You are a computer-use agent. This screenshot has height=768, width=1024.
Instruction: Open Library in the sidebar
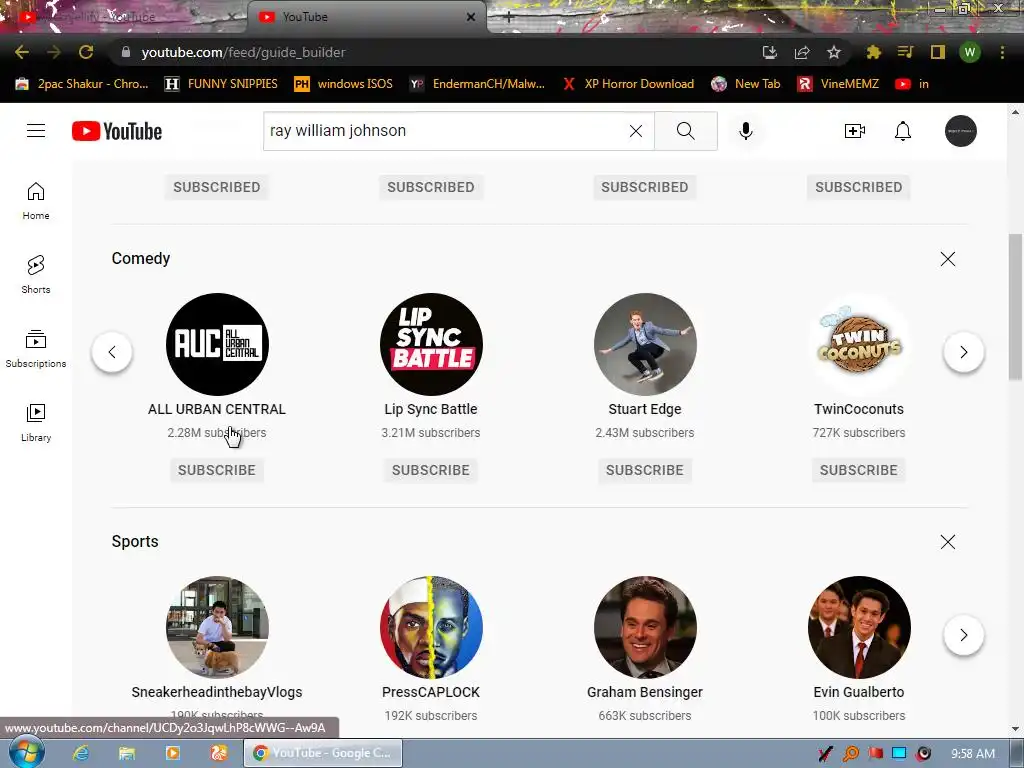pos(36,423)
